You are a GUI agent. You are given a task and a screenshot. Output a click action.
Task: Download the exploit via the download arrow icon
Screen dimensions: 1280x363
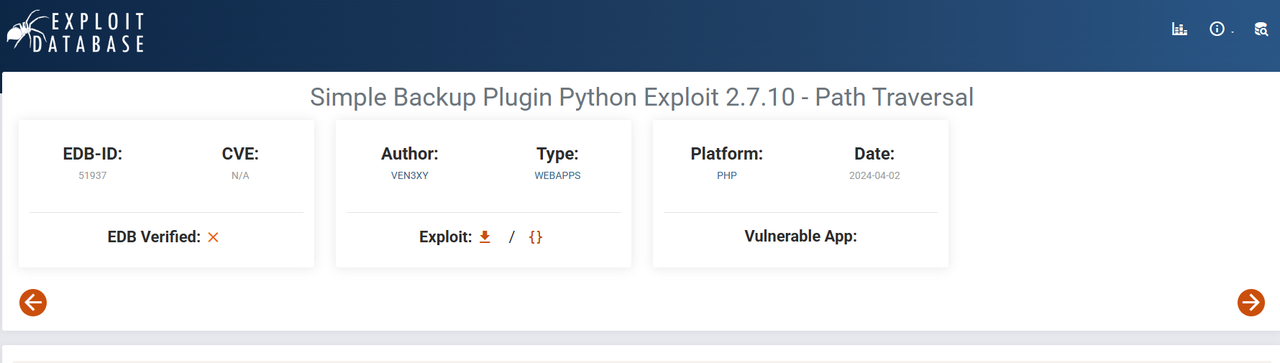485,237
